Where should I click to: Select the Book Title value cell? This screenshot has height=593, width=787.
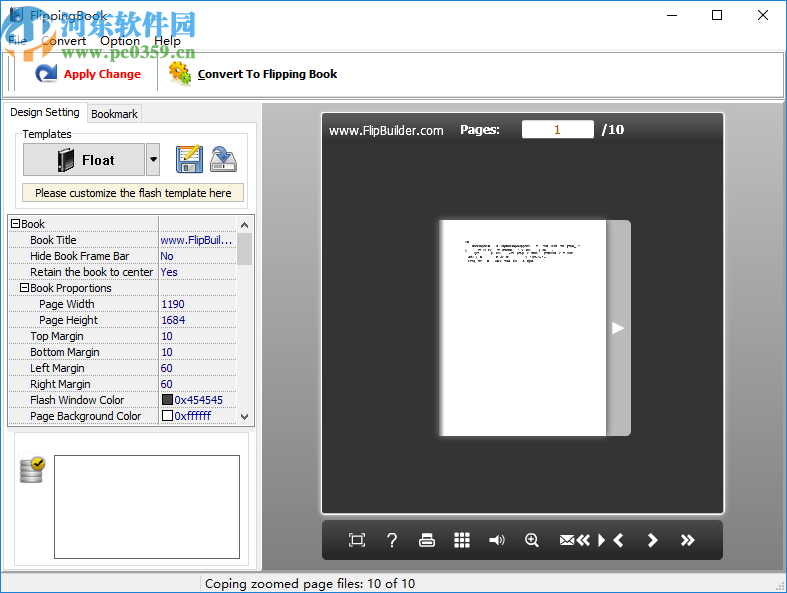[x=197, y=240]
